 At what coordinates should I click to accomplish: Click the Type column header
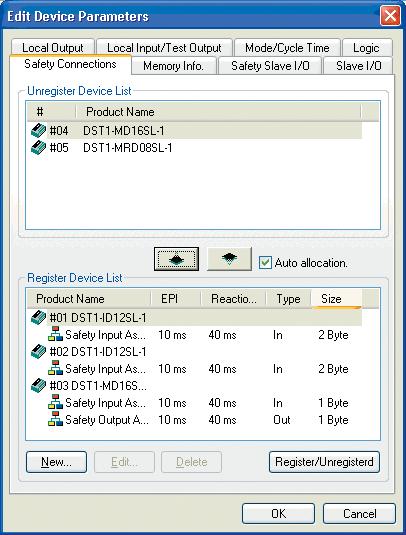click(x=289, y=299)
